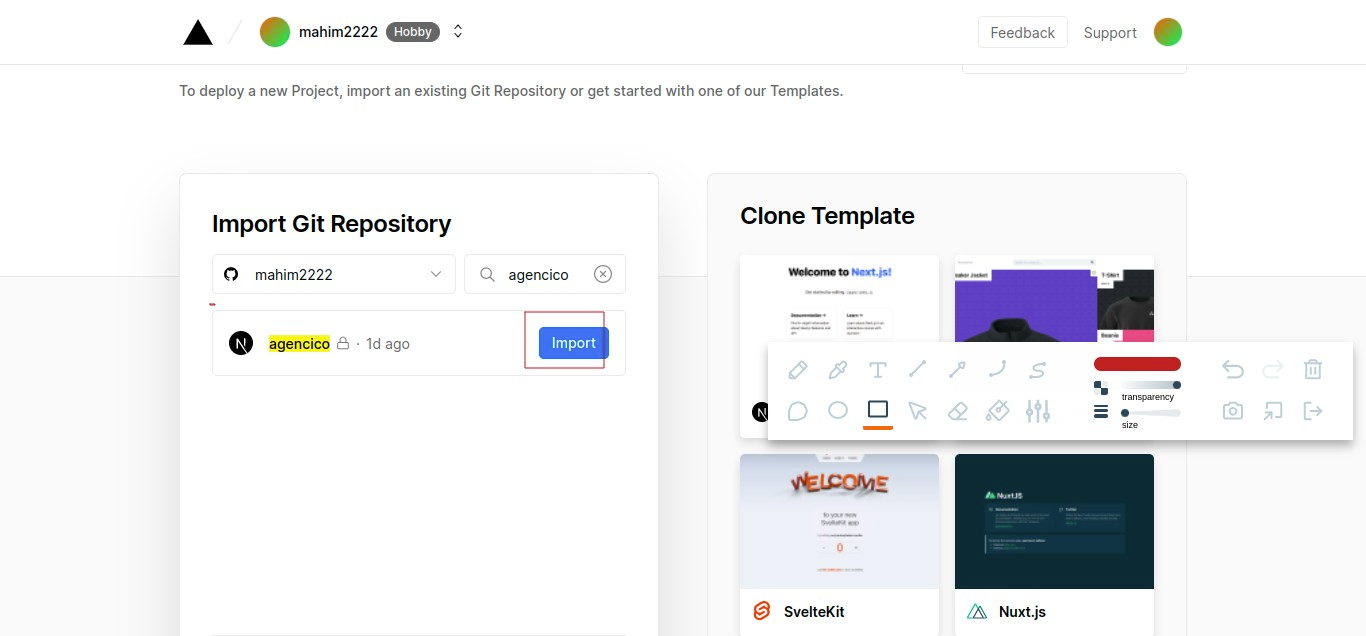Click the magnifier icon in repository search
Viewport: 1366px width, 636px height.
pyautogui.click(x=488, y=274)
